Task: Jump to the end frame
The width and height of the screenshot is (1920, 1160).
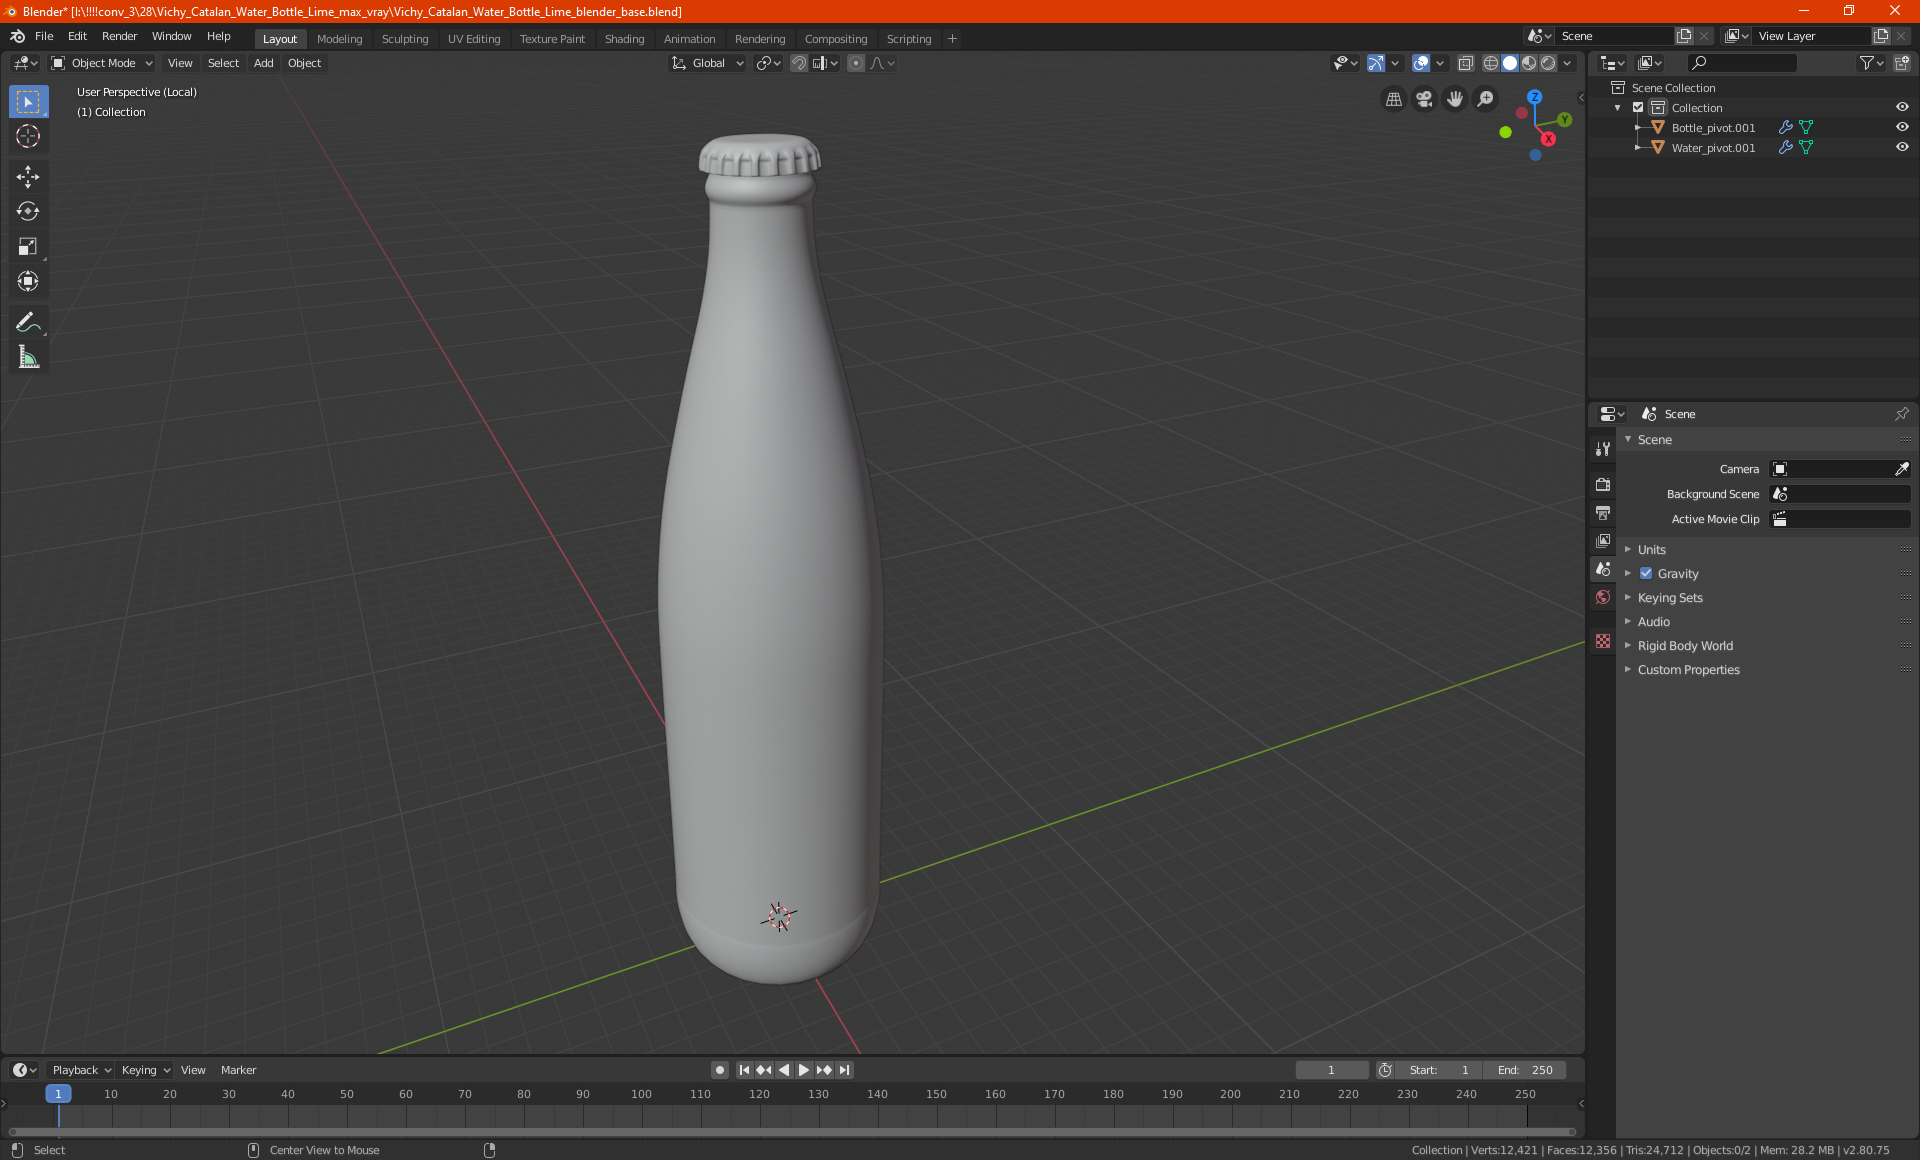Action: pos(845,1070)
